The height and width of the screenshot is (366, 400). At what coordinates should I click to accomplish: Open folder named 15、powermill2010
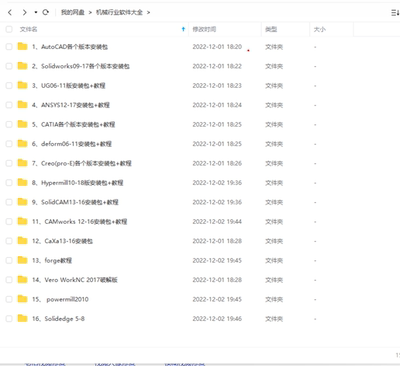pyautogui.click(x=60, y=299)
